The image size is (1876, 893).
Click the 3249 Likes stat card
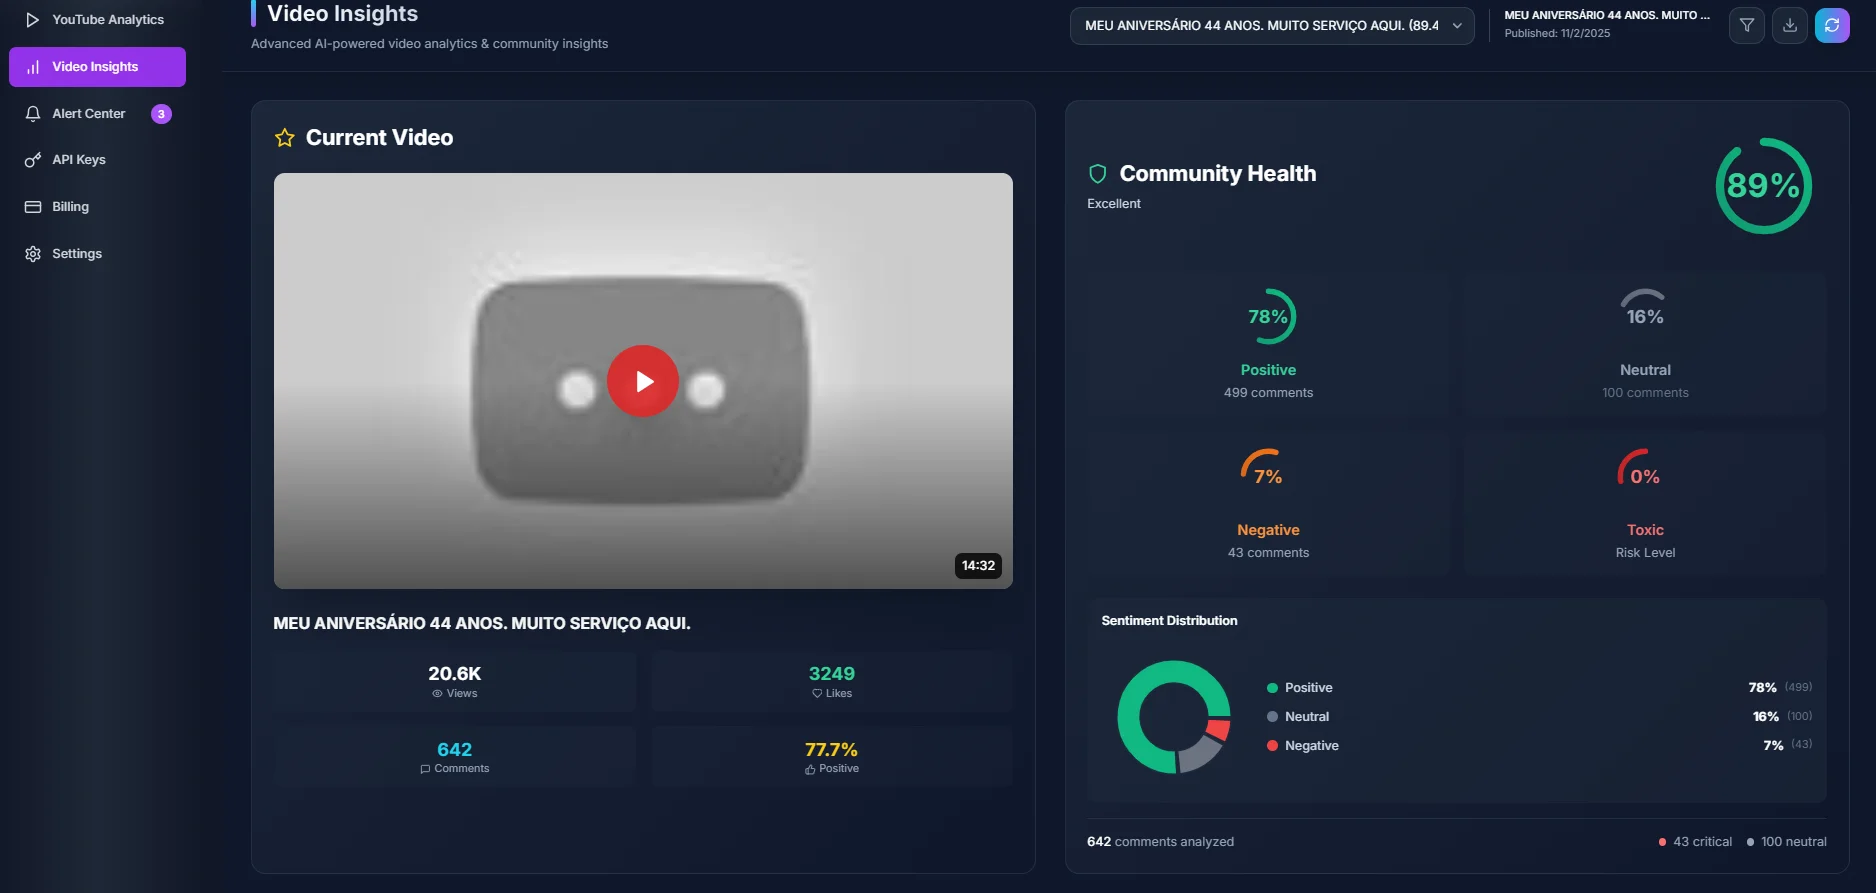(832, 681)
